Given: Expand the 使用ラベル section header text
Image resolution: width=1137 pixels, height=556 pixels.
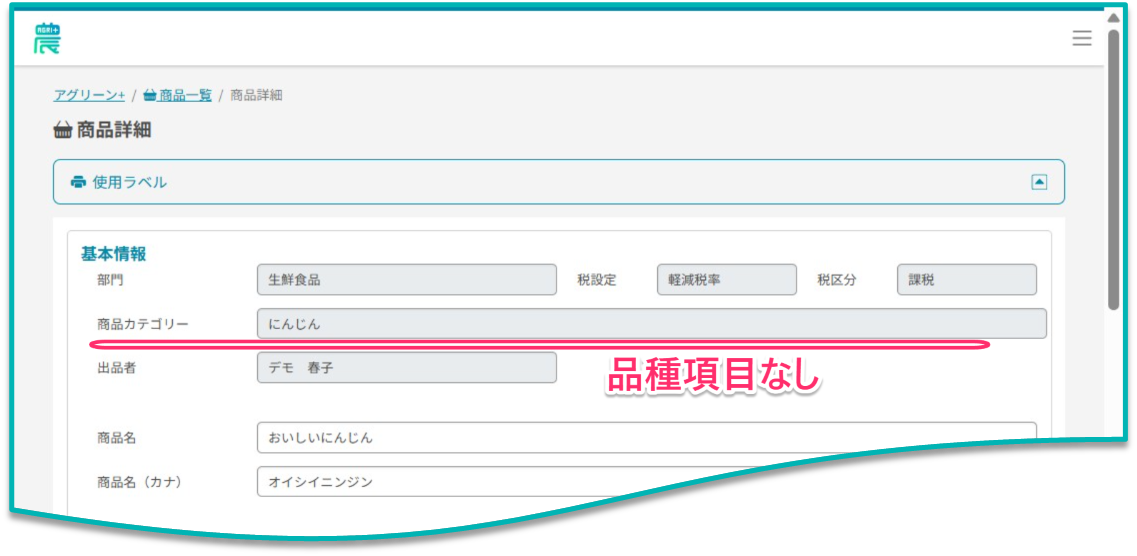Looking at the screenshot, I should click(x=130, y=182).
